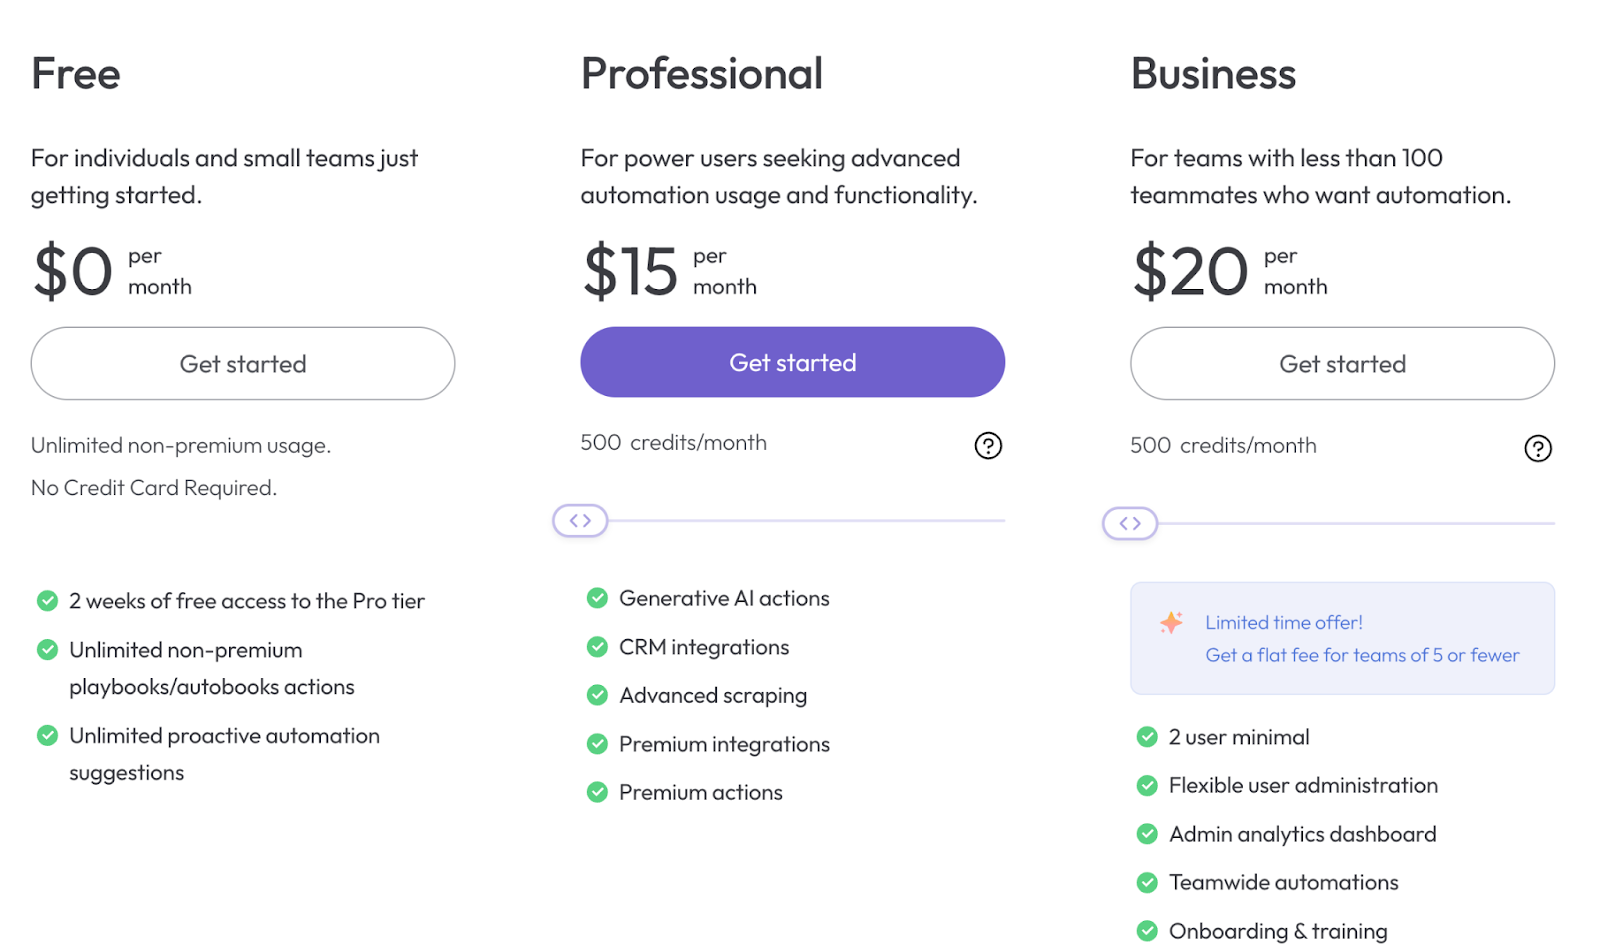Click purple Get started for Professional plan

coord(793,362)
